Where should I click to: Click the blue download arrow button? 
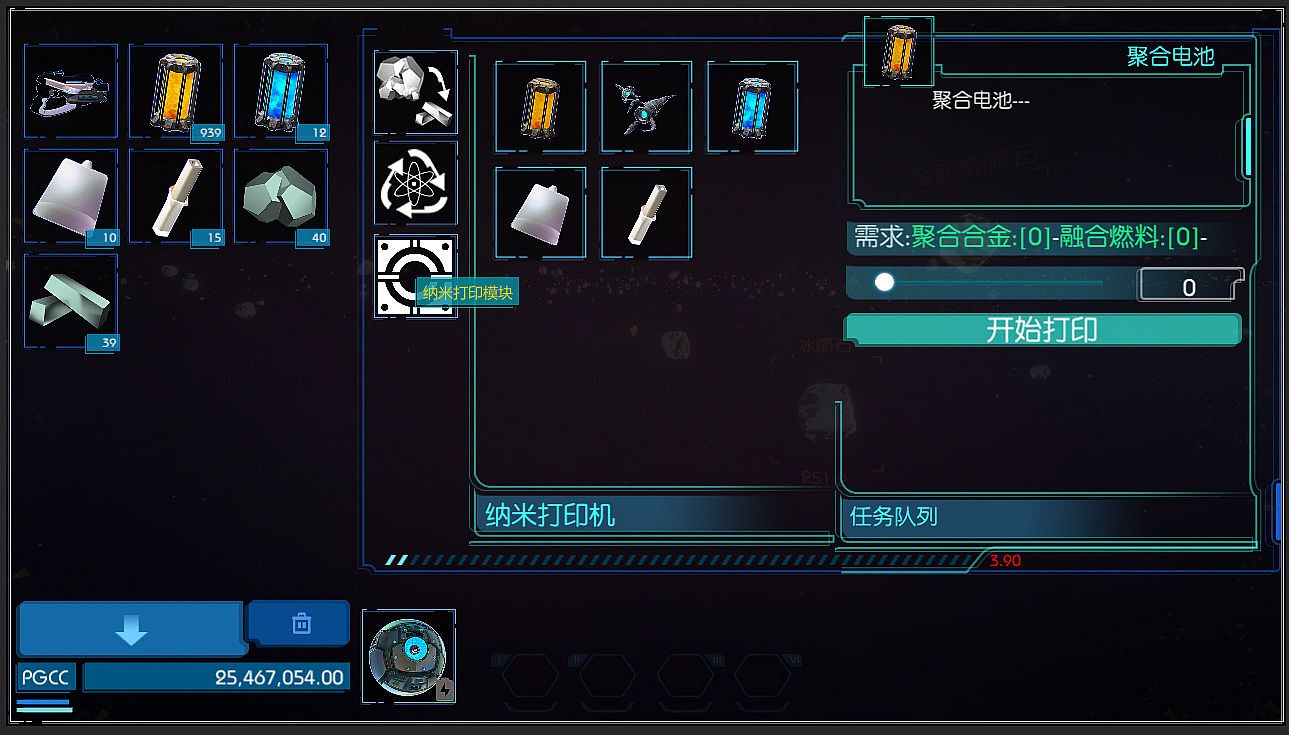coord(131,630)
